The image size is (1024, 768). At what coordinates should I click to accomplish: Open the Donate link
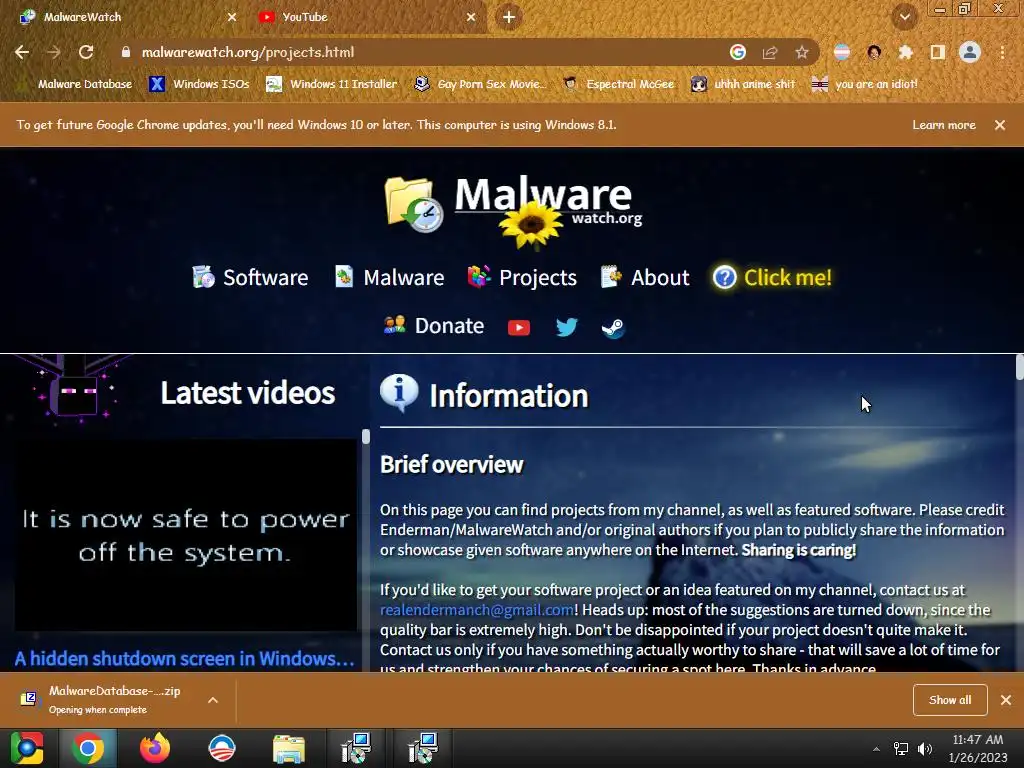tap(434, 326)
